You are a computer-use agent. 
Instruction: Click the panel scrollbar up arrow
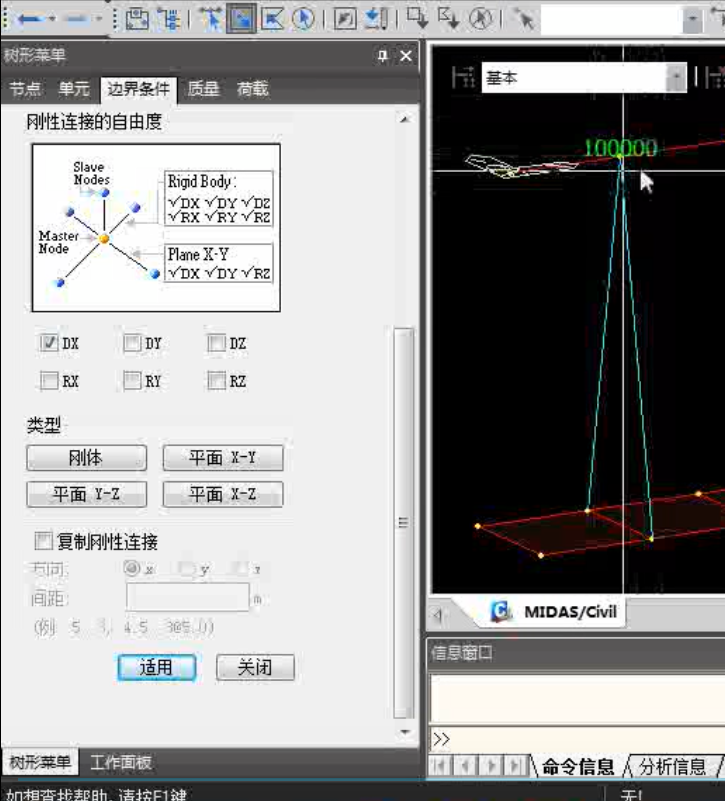[x=404, y=120]
